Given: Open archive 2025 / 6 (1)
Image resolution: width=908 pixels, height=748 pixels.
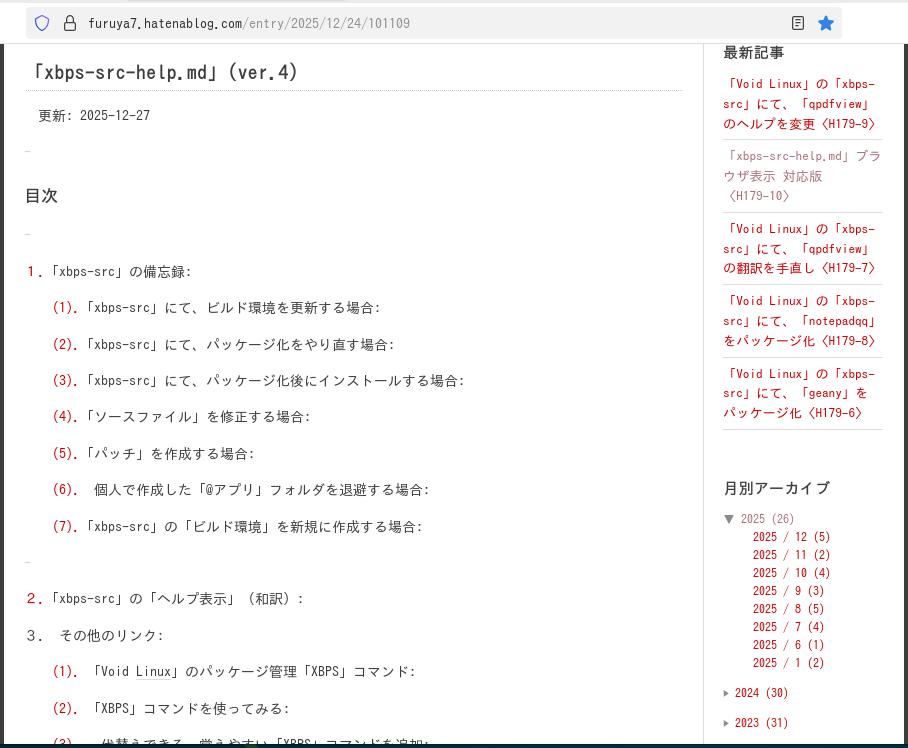Looking at the screenshot, I should 788,644.
